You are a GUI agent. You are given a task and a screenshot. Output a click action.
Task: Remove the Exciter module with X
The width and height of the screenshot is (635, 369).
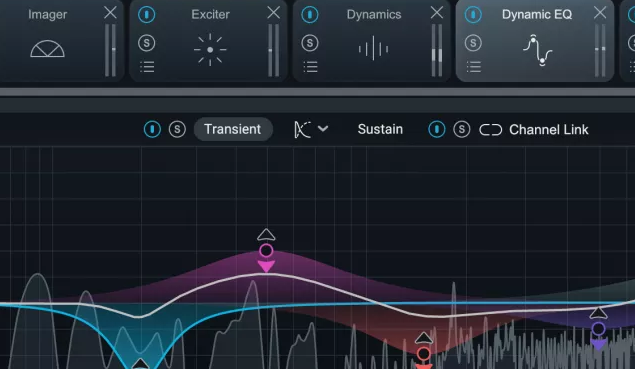pyautogui.click(x=274, y=13)
